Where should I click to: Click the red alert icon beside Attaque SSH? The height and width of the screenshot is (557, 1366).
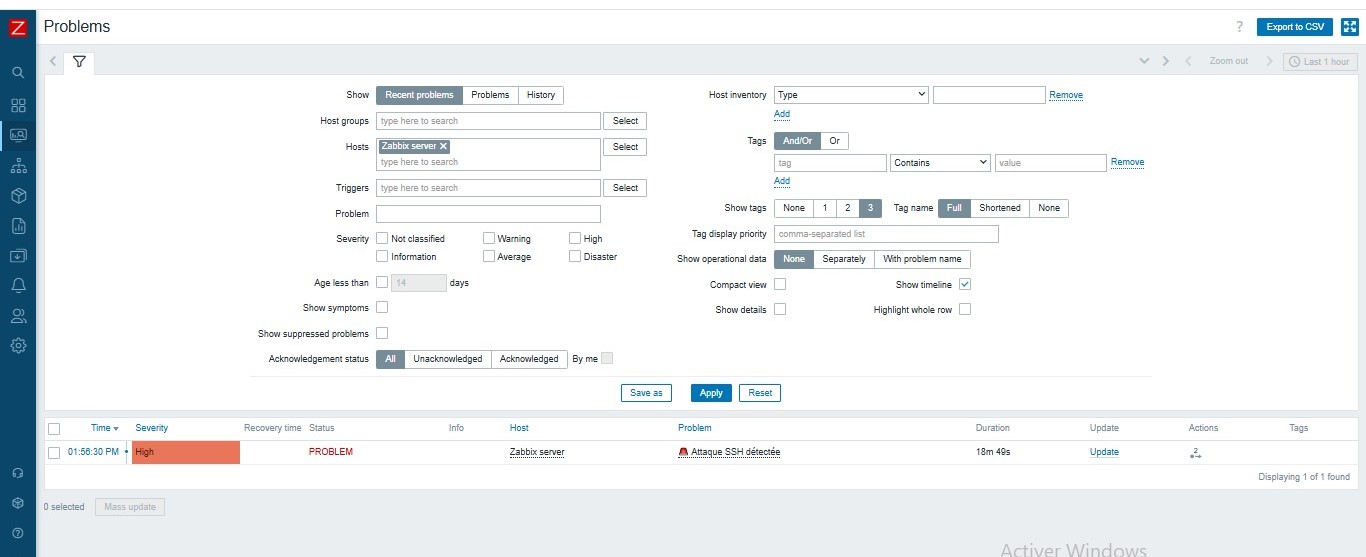(684, 452)
